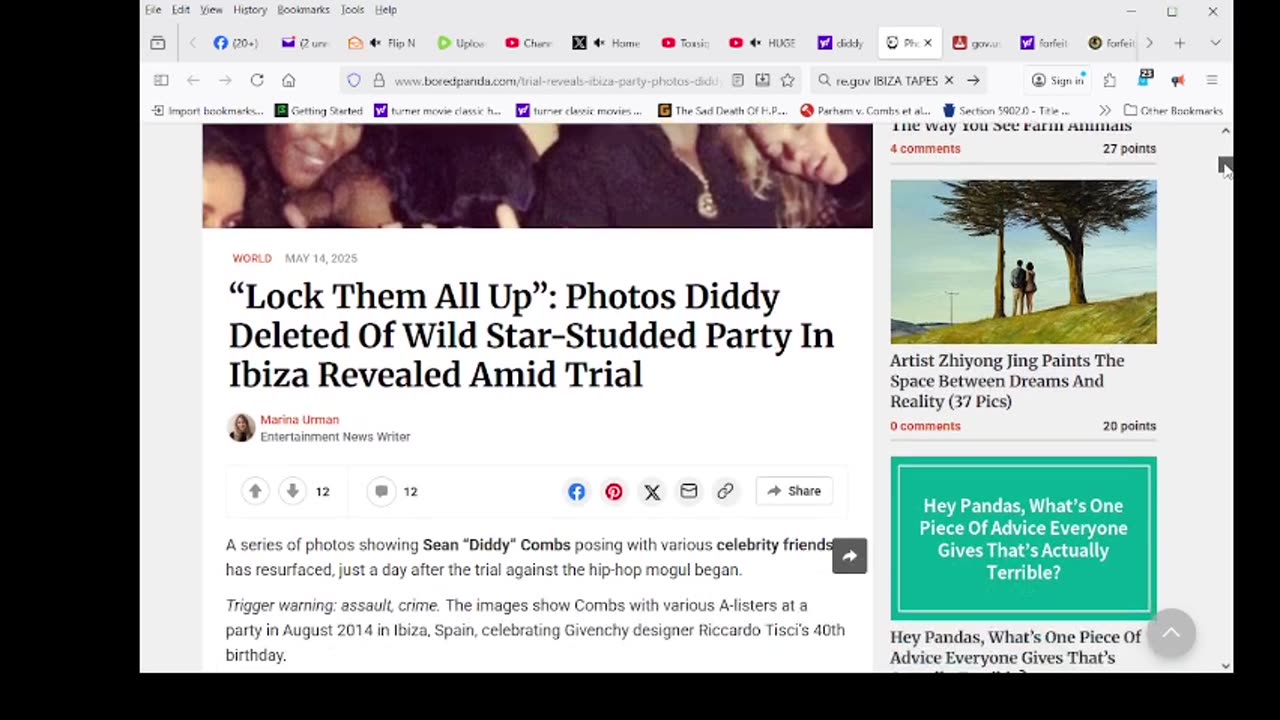Open the History menu
The width and height of the screenshot is (1280, 720).
tap(250, 10)
